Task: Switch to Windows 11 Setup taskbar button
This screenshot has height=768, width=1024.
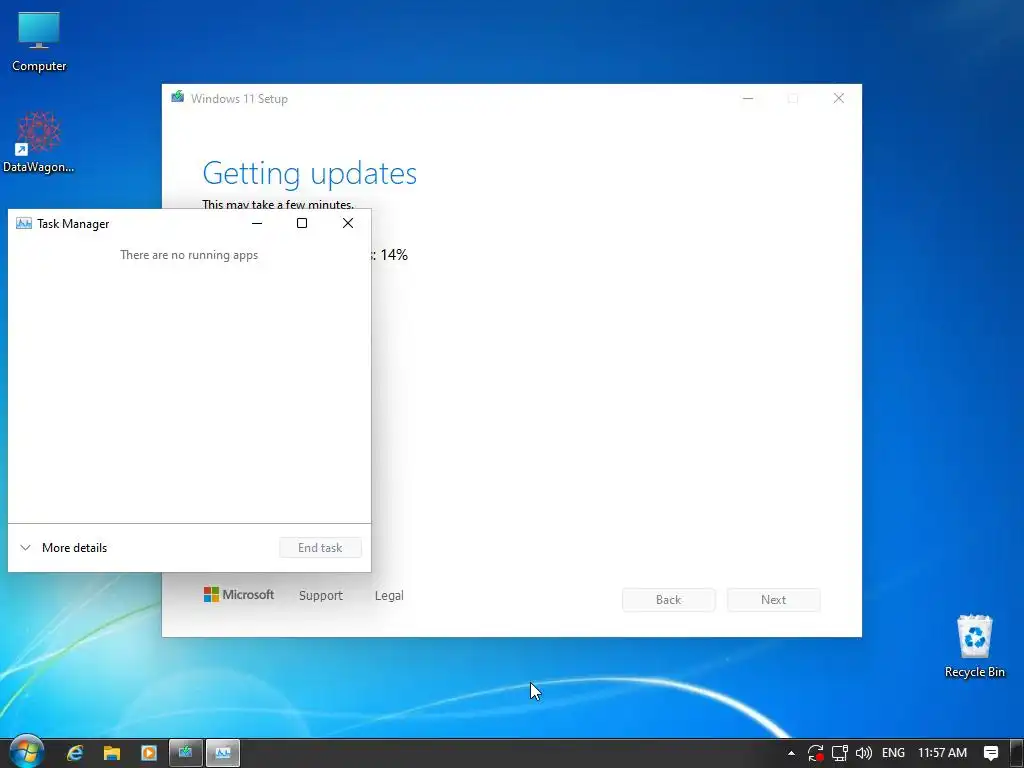Action: [x=185, y=753]
